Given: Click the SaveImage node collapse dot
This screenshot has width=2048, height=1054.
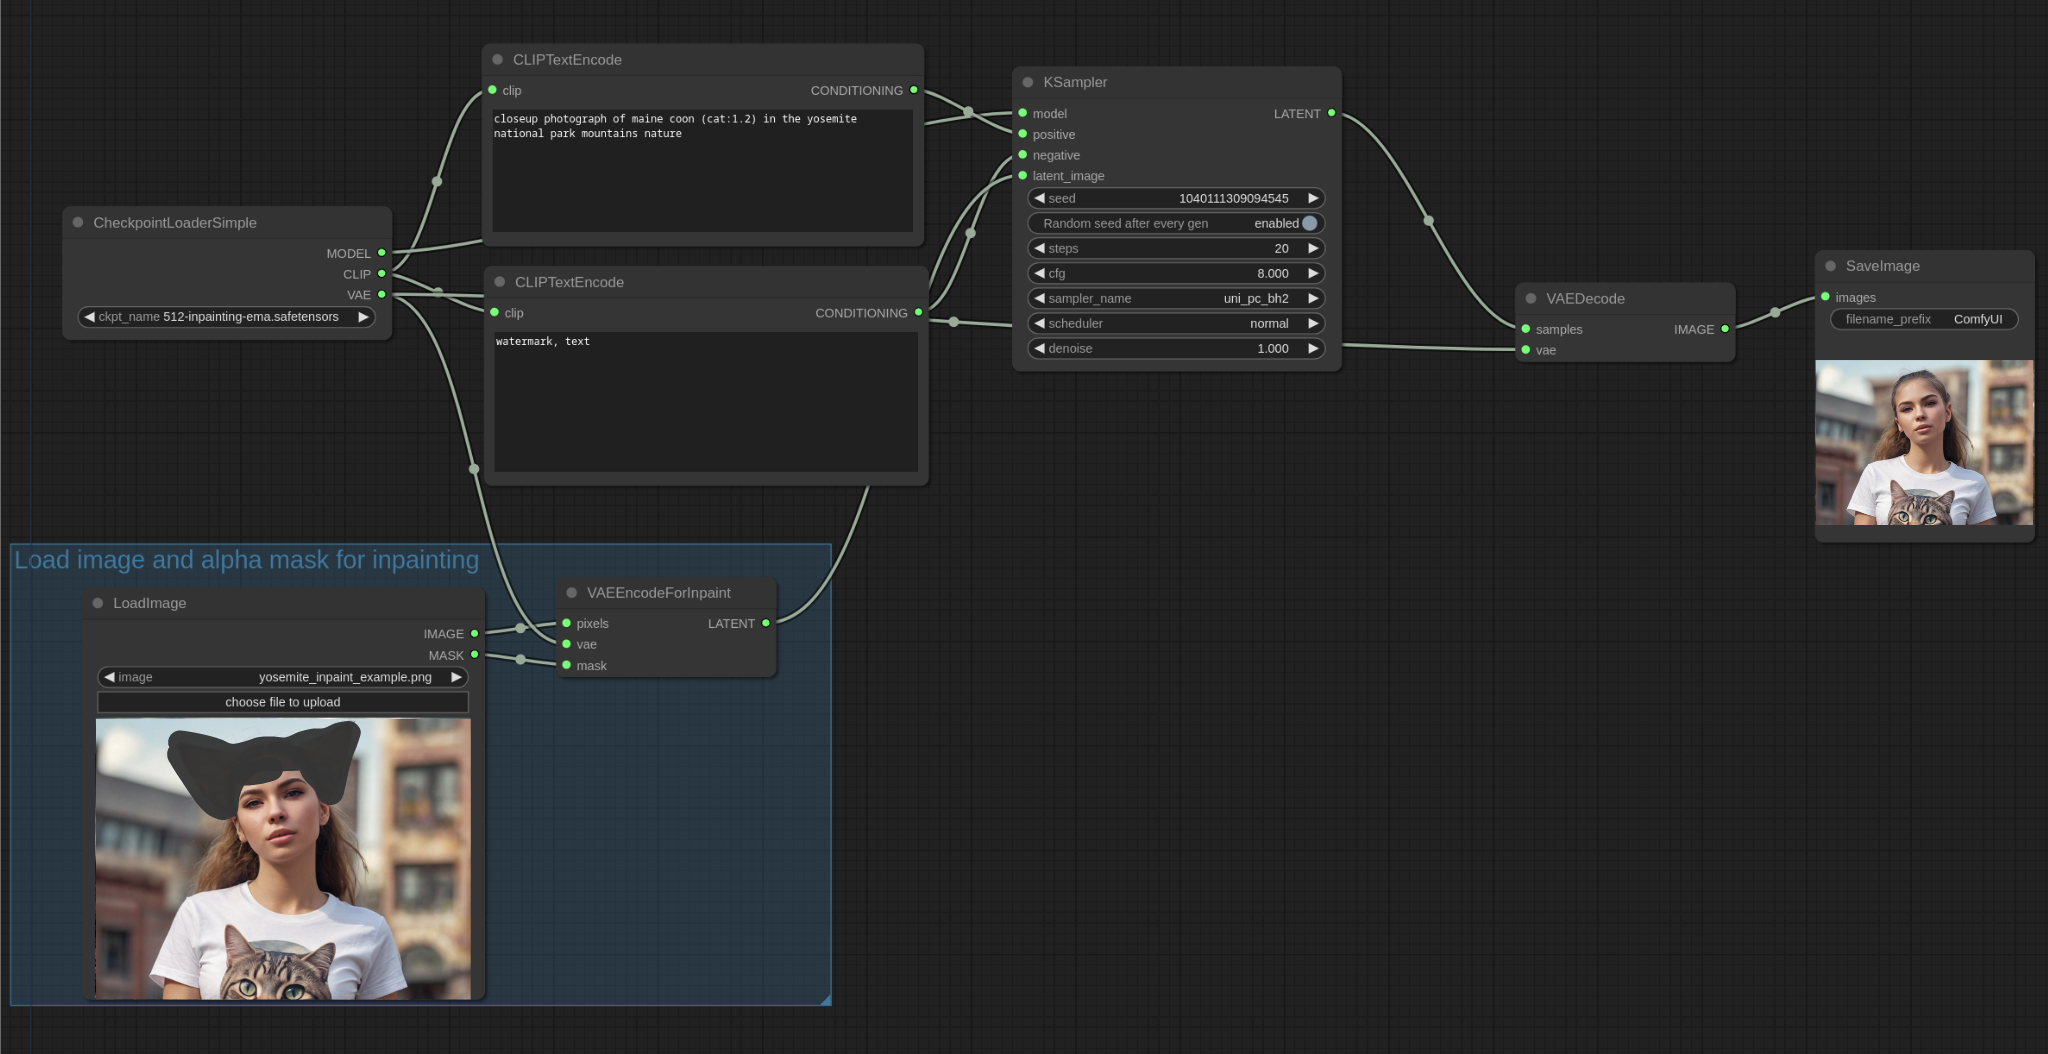Looking at the screenshot, I should click(x=1830, y=266).
